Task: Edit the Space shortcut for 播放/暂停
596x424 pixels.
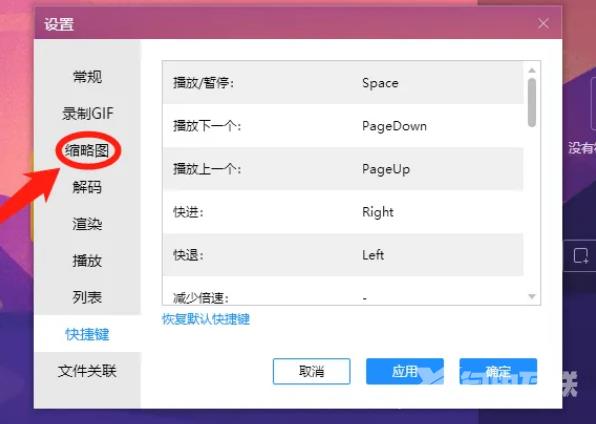Action: [380, 83]
